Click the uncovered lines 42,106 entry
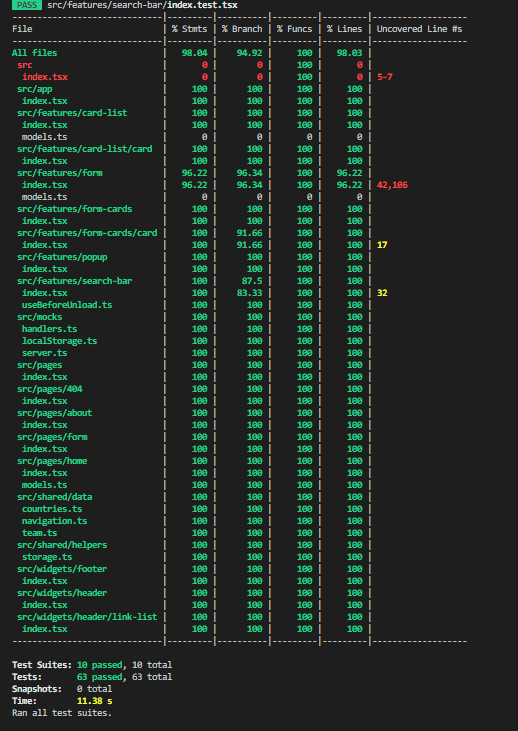Image resolution: width=518 pixels, height=731 pixels. pos(392,185)
